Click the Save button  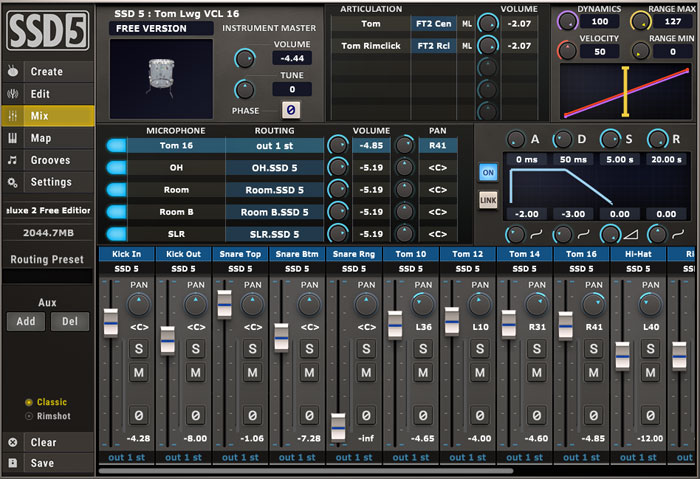(x=48, y=463)
